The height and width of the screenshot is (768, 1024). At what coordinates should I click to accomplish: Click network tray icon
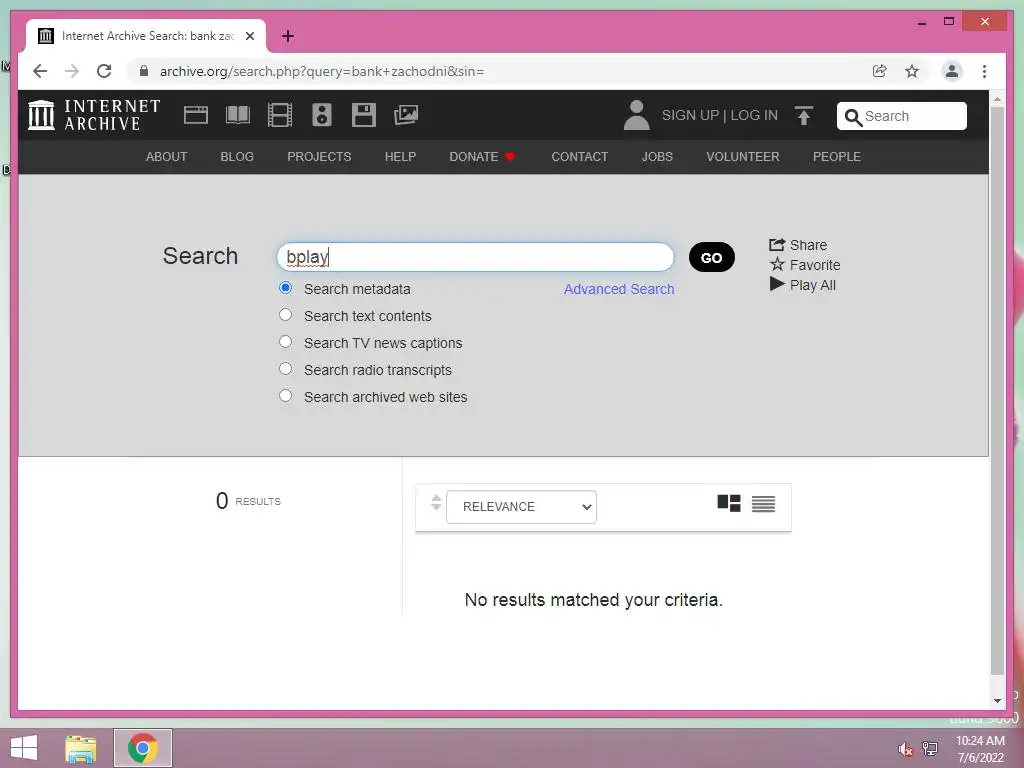[929, 749]
